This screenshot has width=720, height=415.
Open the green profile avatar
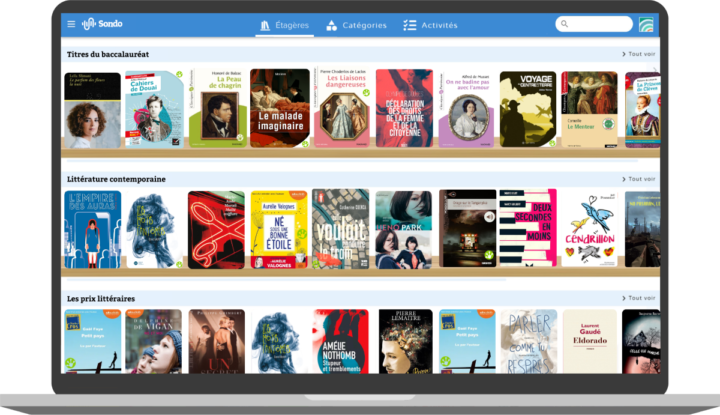[646, 24]
